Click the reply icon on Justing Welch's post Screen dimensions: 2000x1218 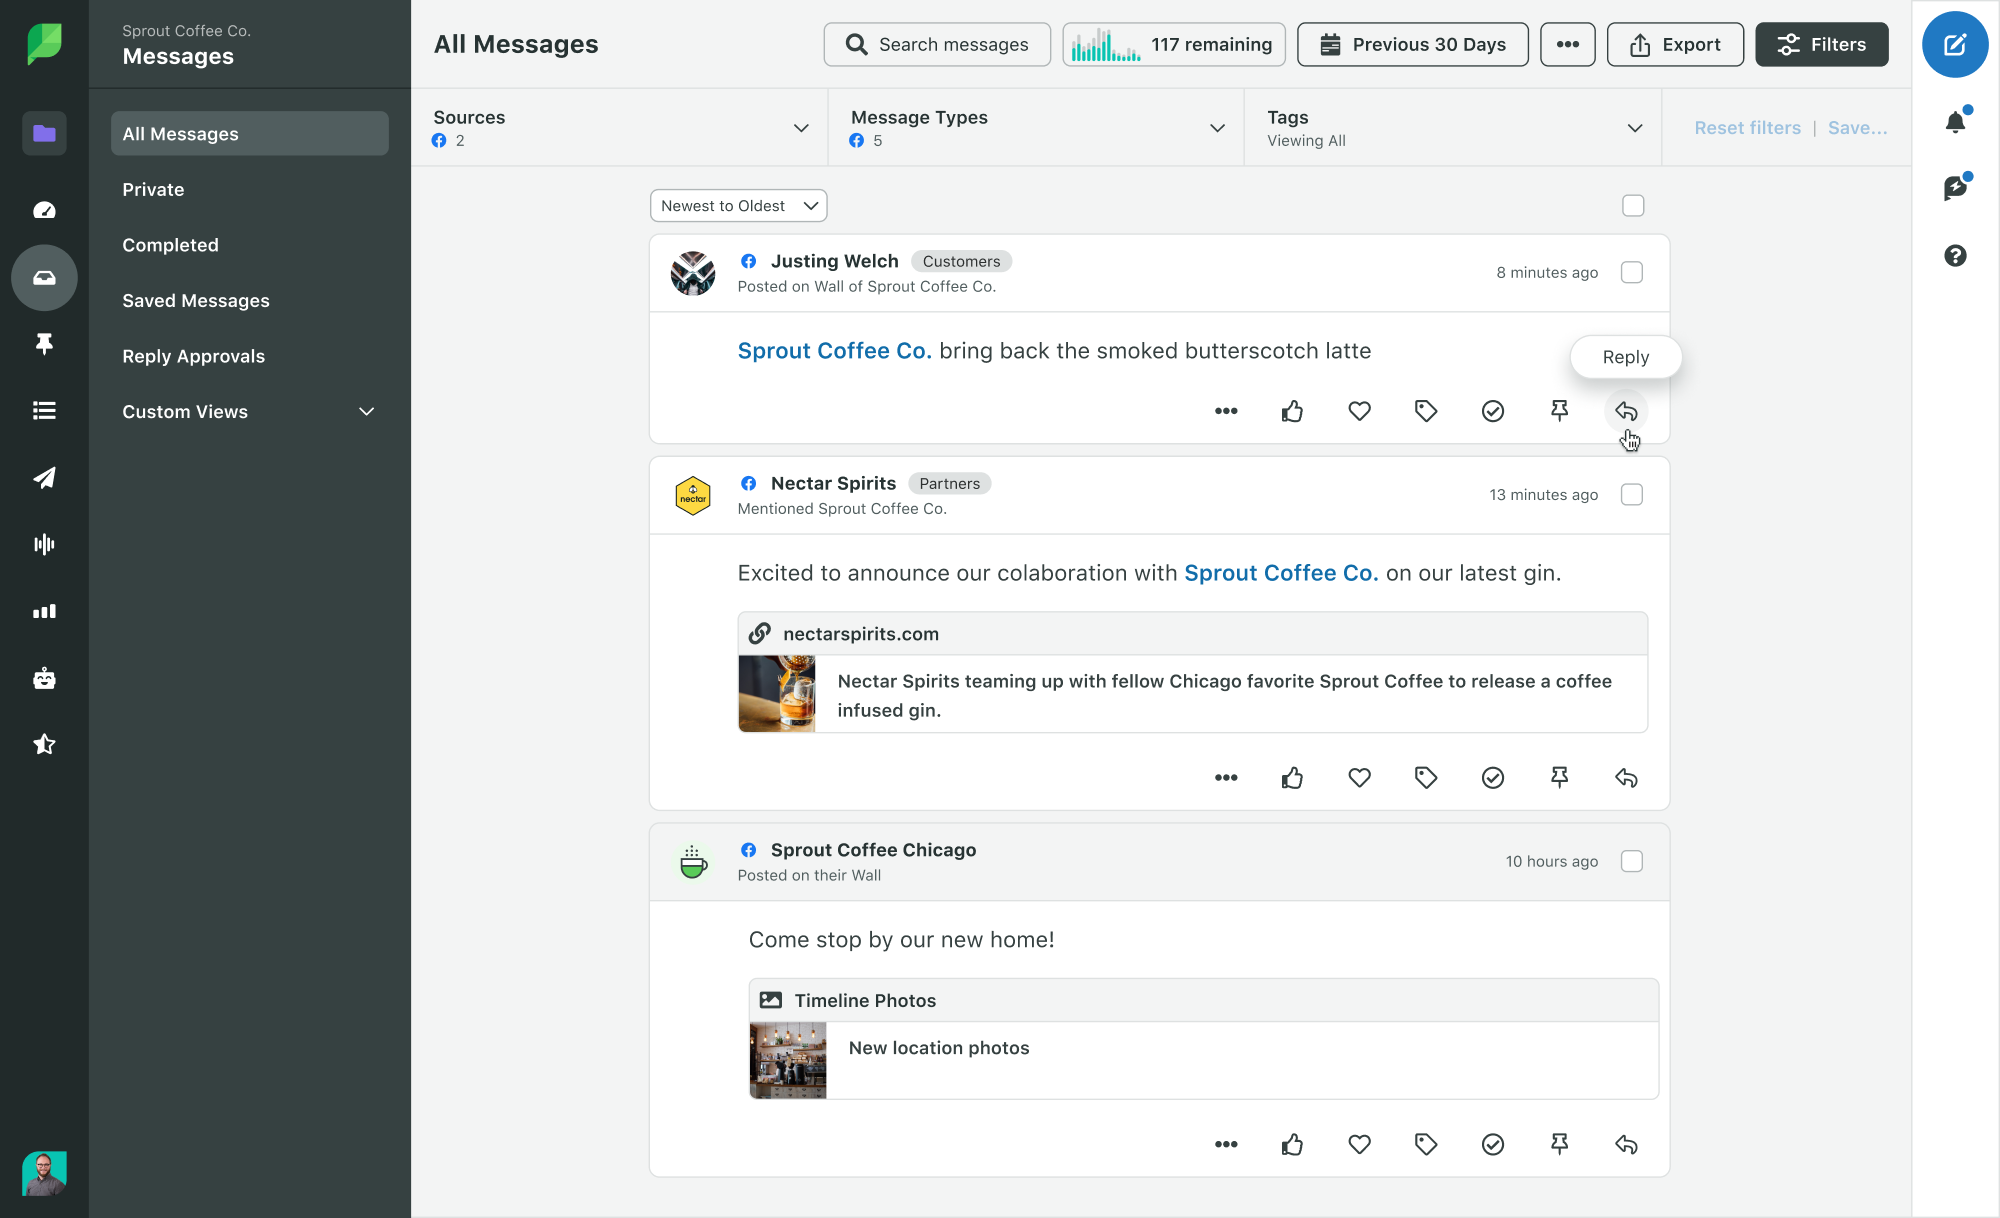1626,411
